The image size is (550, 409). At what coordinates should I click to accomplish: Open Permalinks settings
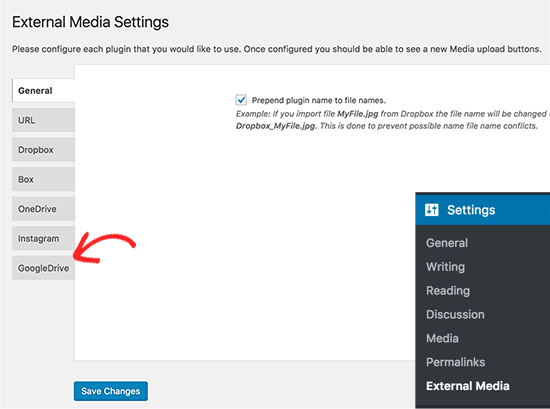tap(456, 362)
